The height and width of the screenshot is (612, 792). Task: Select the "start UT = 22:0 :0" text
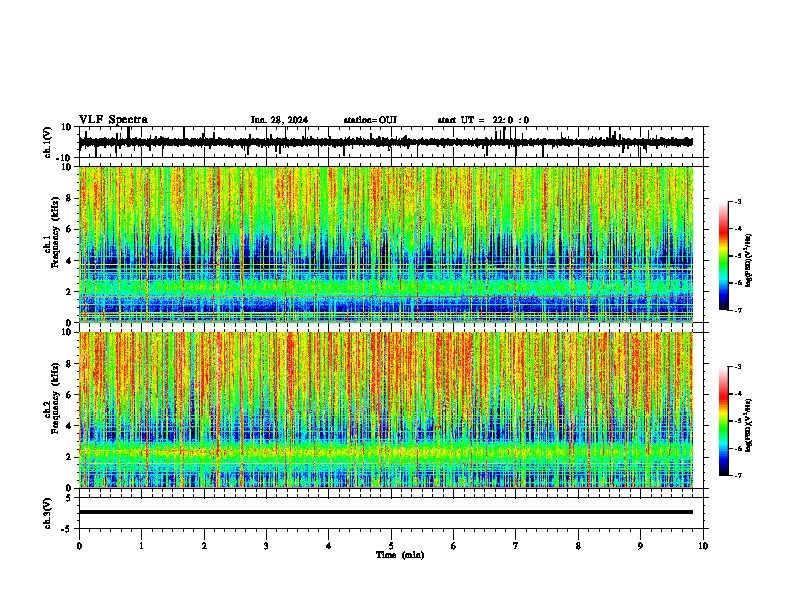483,120
